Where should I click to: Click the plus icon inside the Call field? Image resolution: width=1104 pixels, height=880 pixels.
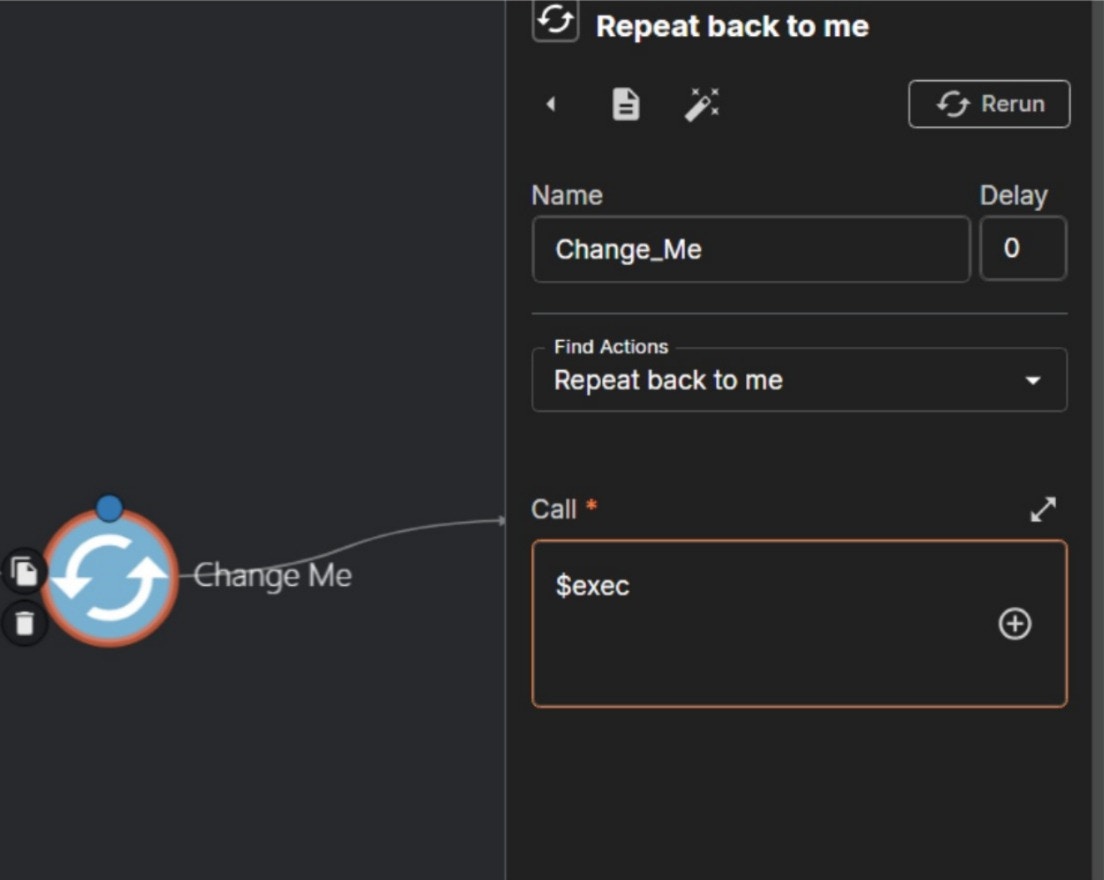click(x=1015, y=623)
